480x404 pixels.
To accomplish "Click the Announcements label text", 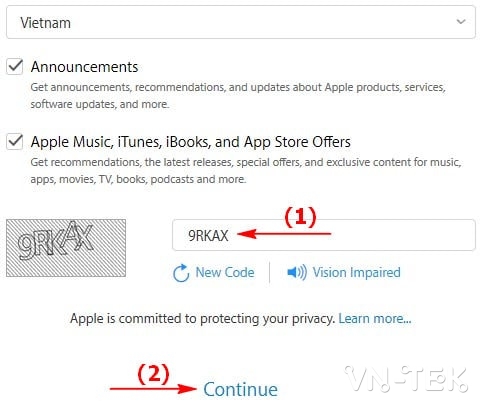I will (84, 67).
